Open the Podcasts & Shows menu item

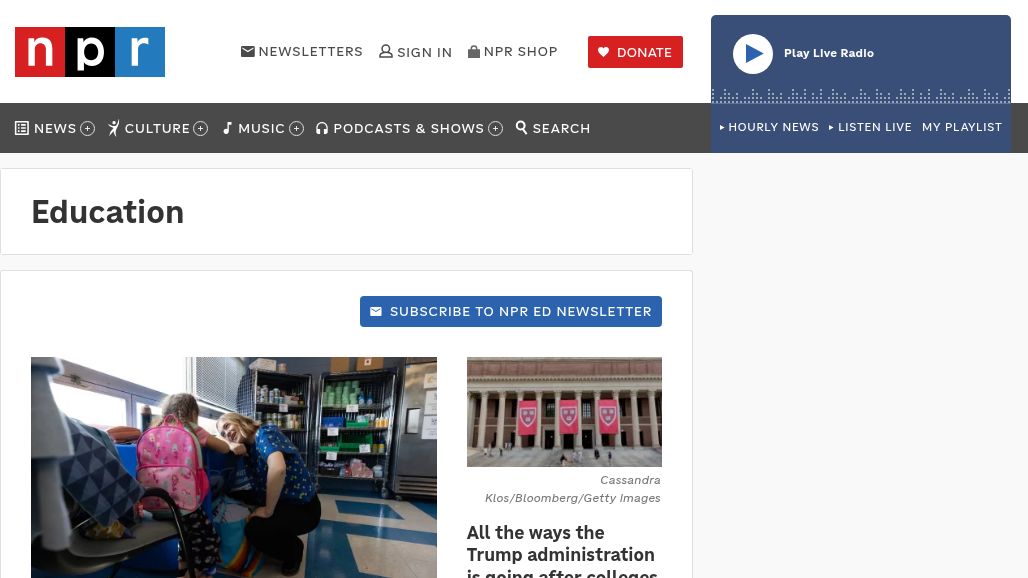(408, 128)
